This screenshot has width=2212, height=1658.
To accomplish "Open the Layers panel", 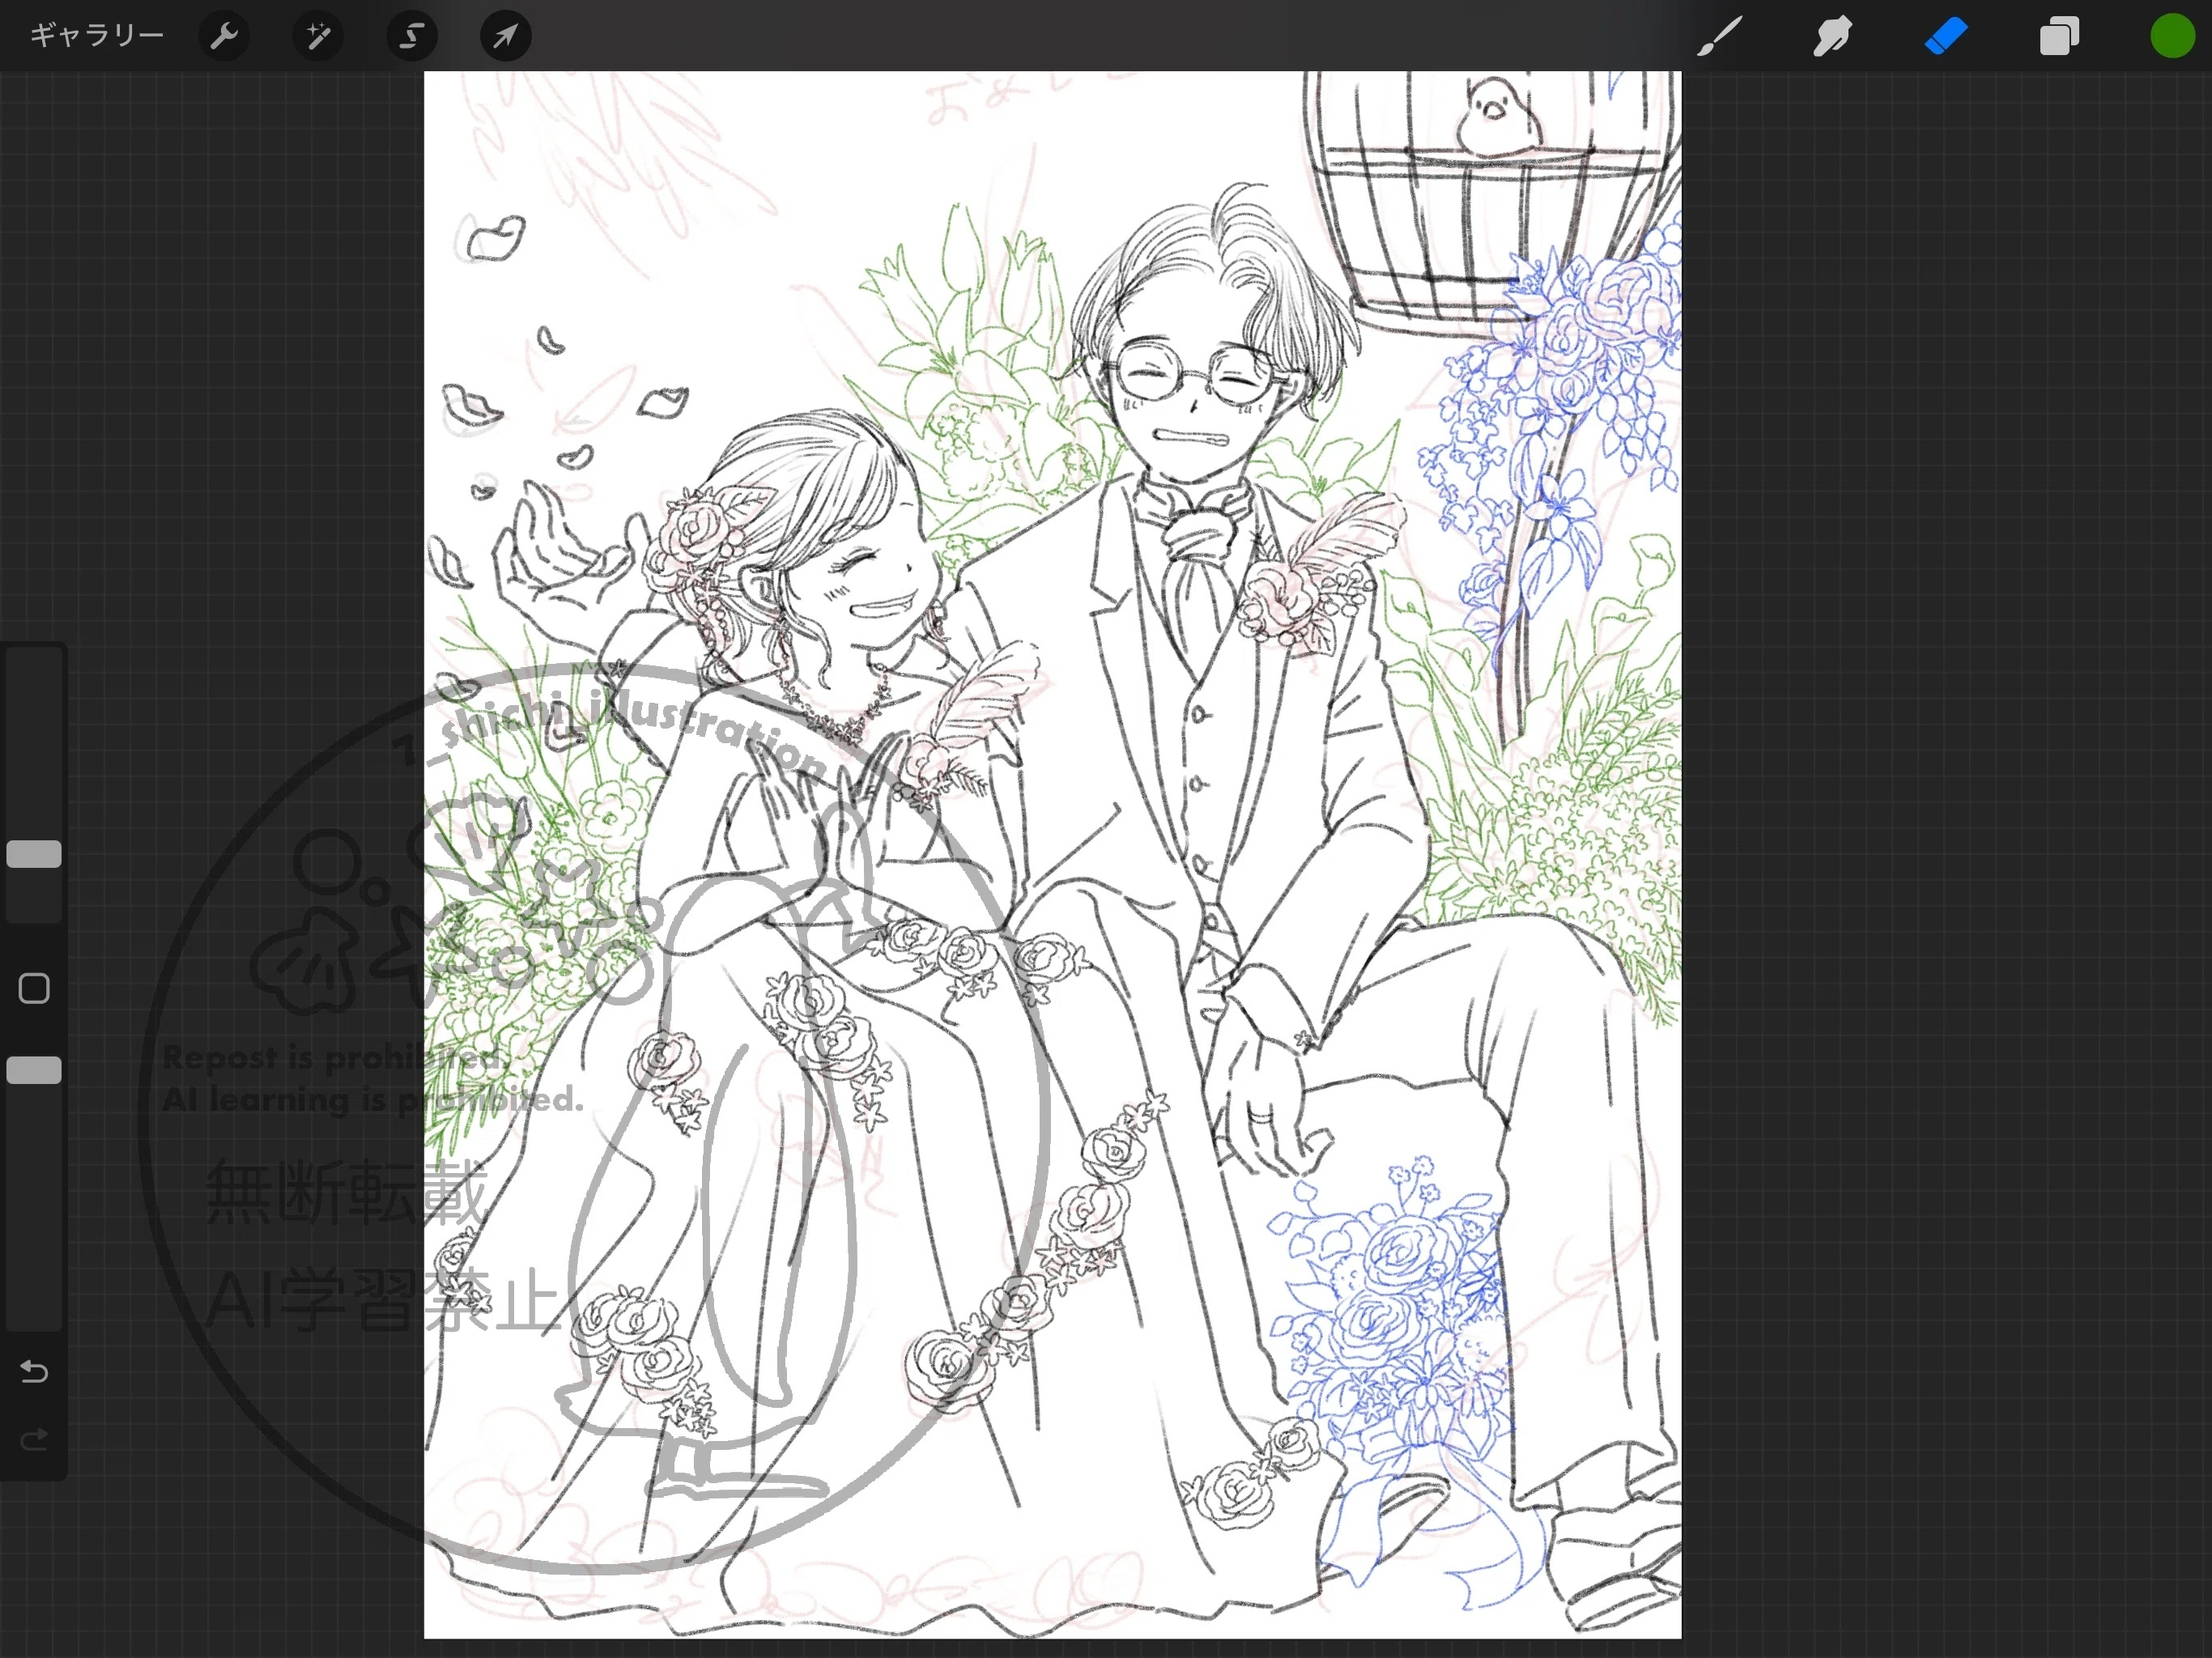I will [2059, 36].
